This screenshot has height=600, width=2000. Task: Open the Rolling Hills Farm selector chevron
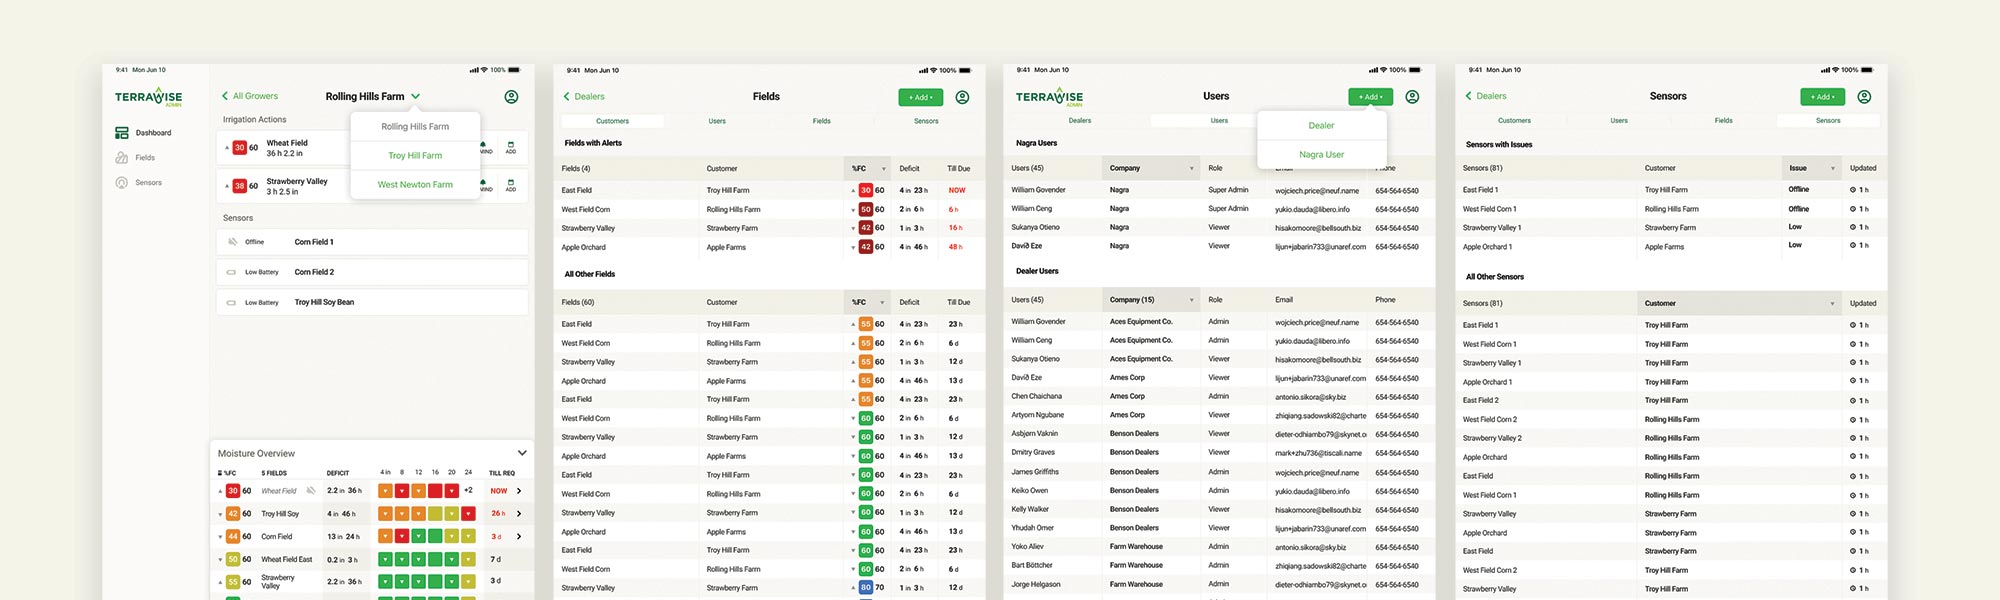coord(415,97)
